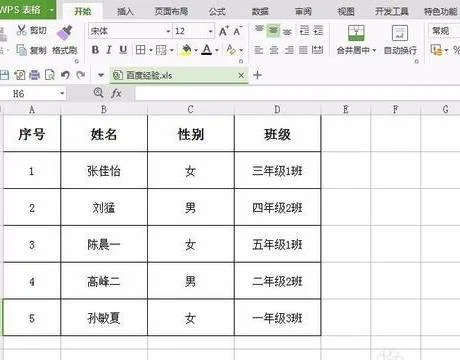Click the Merge and Center (合并居中) icon
This screenshot has height=360, width=460.
(356, 33)
